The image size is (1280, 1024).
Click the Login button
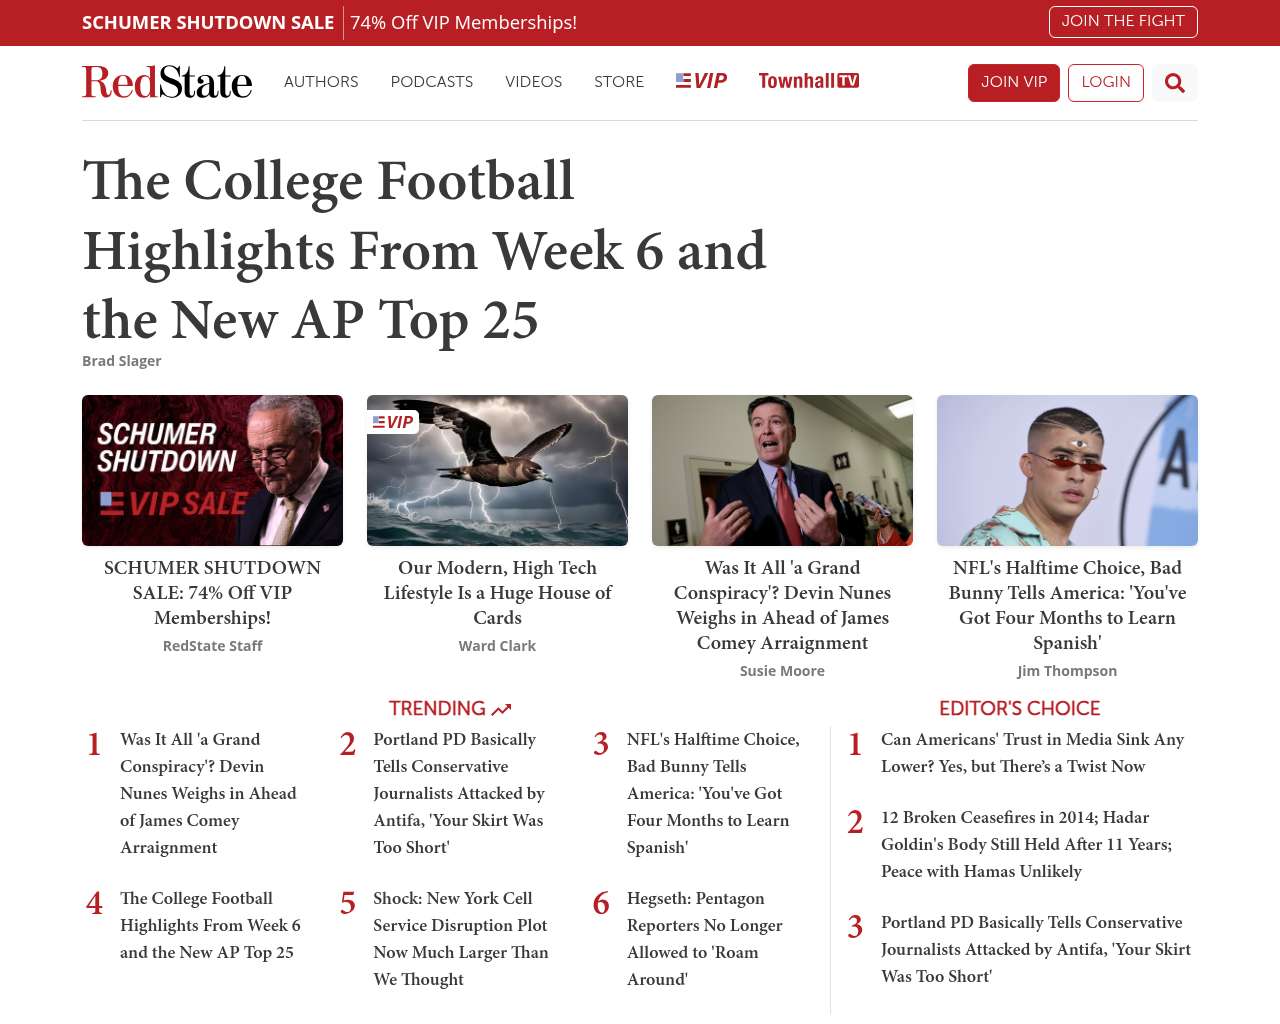[x=1105, y=83]
